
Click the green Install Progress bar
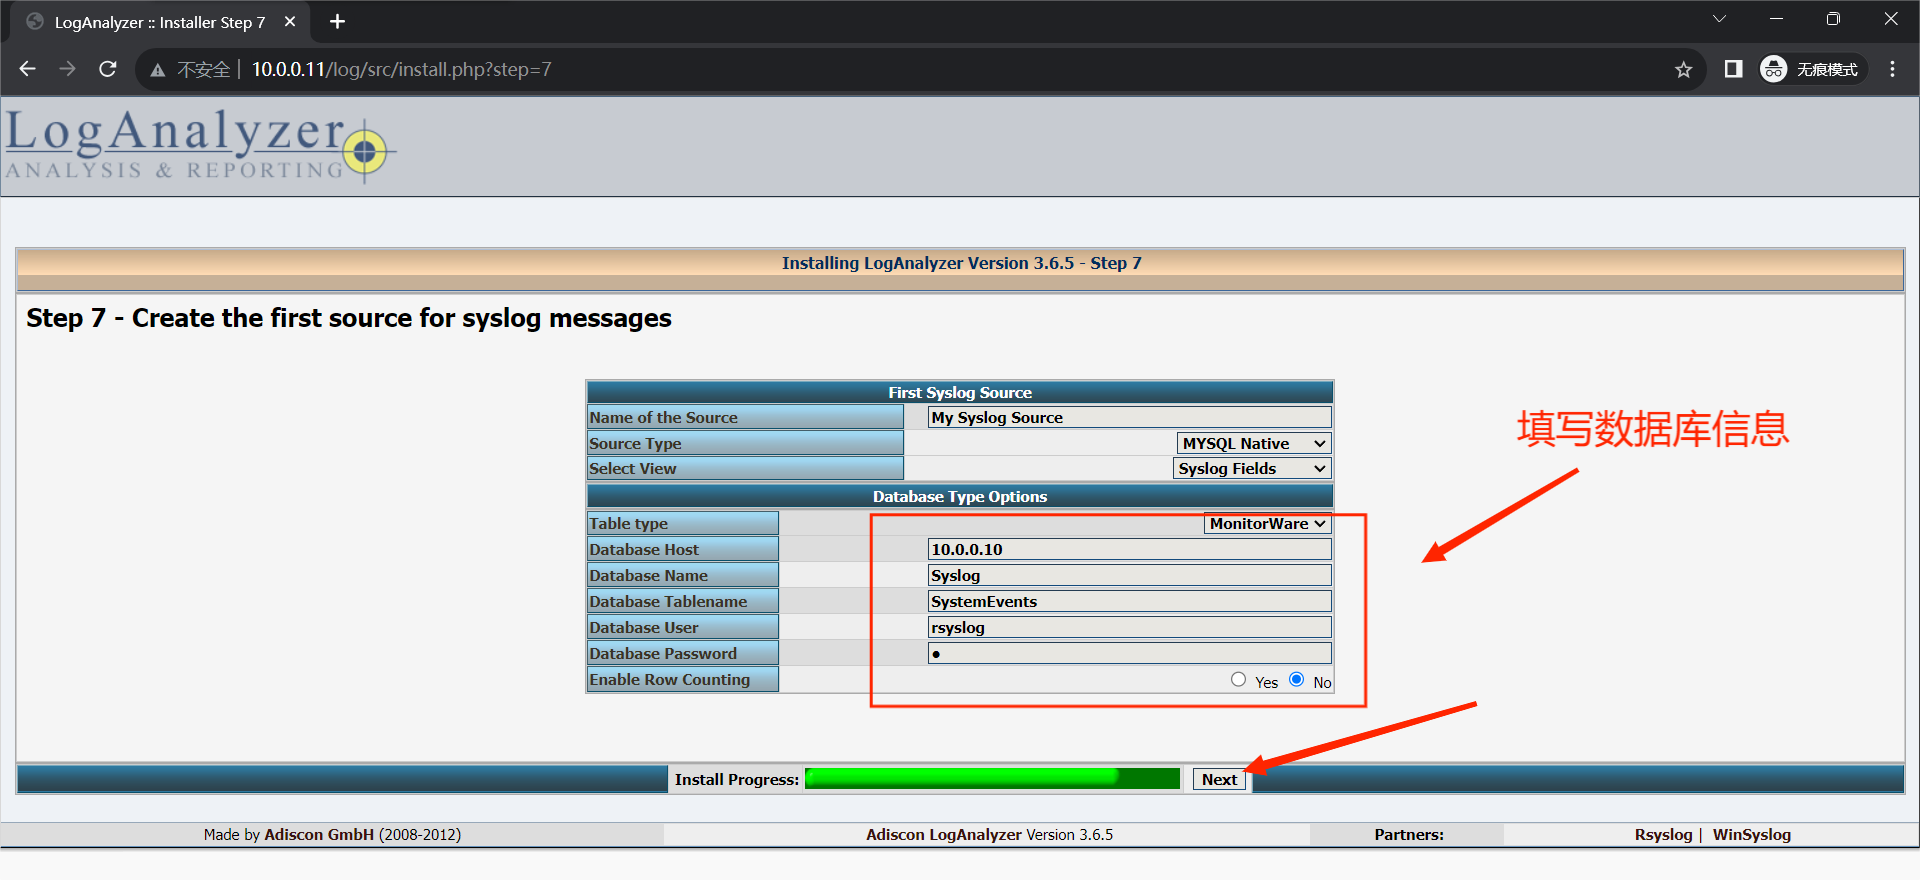992,778
